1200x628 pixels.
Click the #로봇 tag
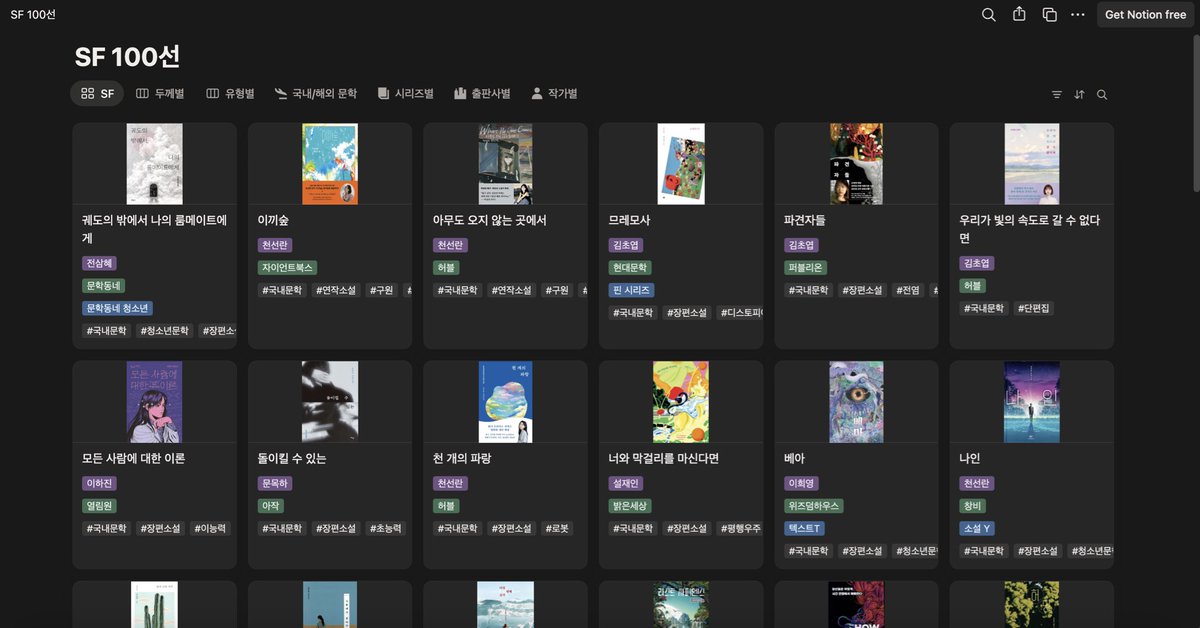(x=557, y=528)
